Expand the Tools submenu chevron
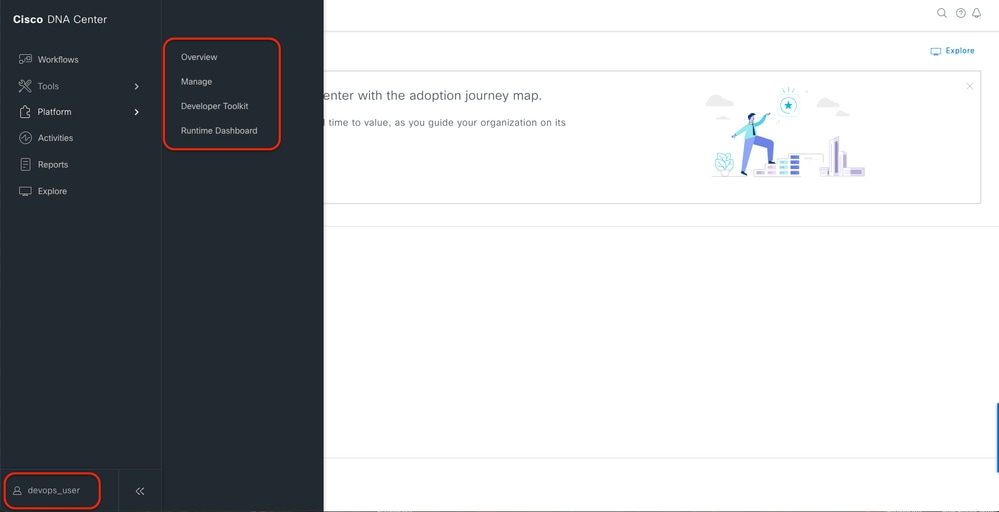Screen dimensions: 999x512 click(x=136, y=86)
